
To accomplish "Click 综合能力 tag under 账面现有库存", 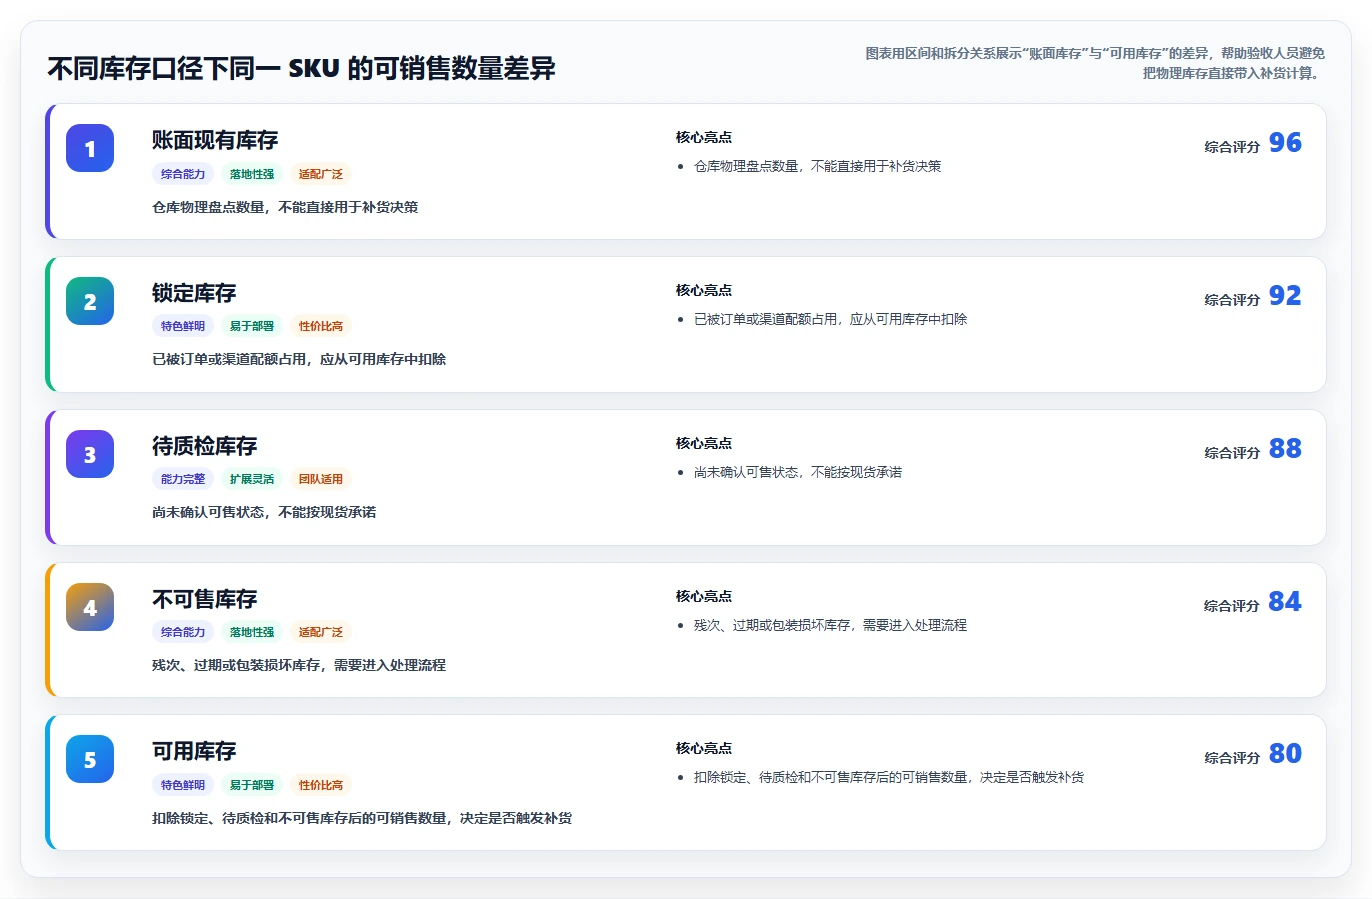I will [183, 174].
